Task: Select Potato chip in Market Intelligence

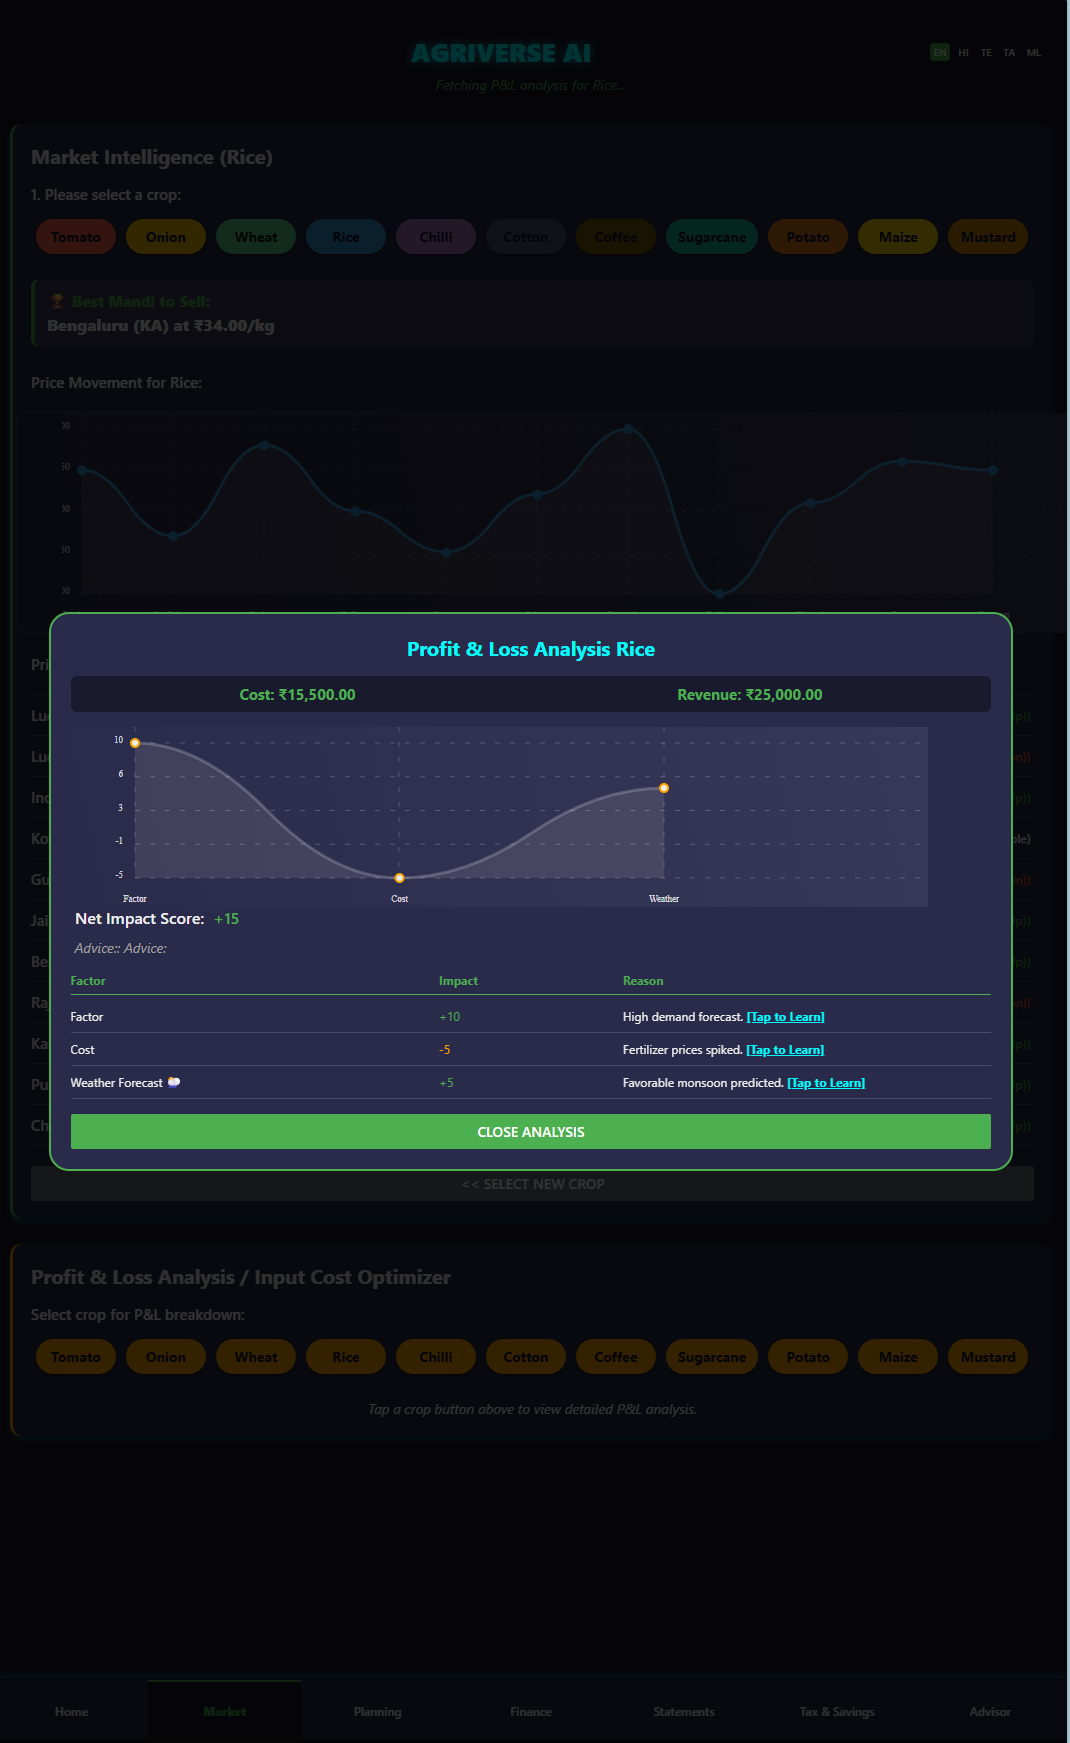Action: pos(808,237)
